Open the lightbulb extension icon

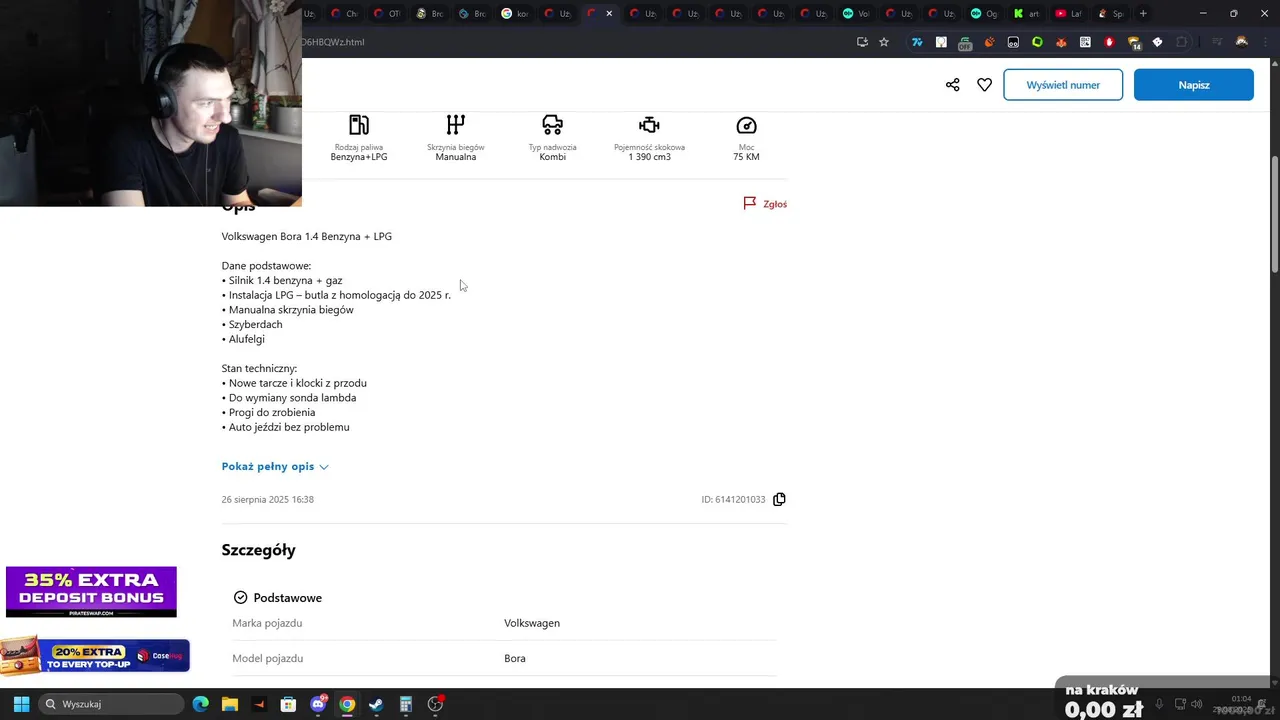point(941,42)
